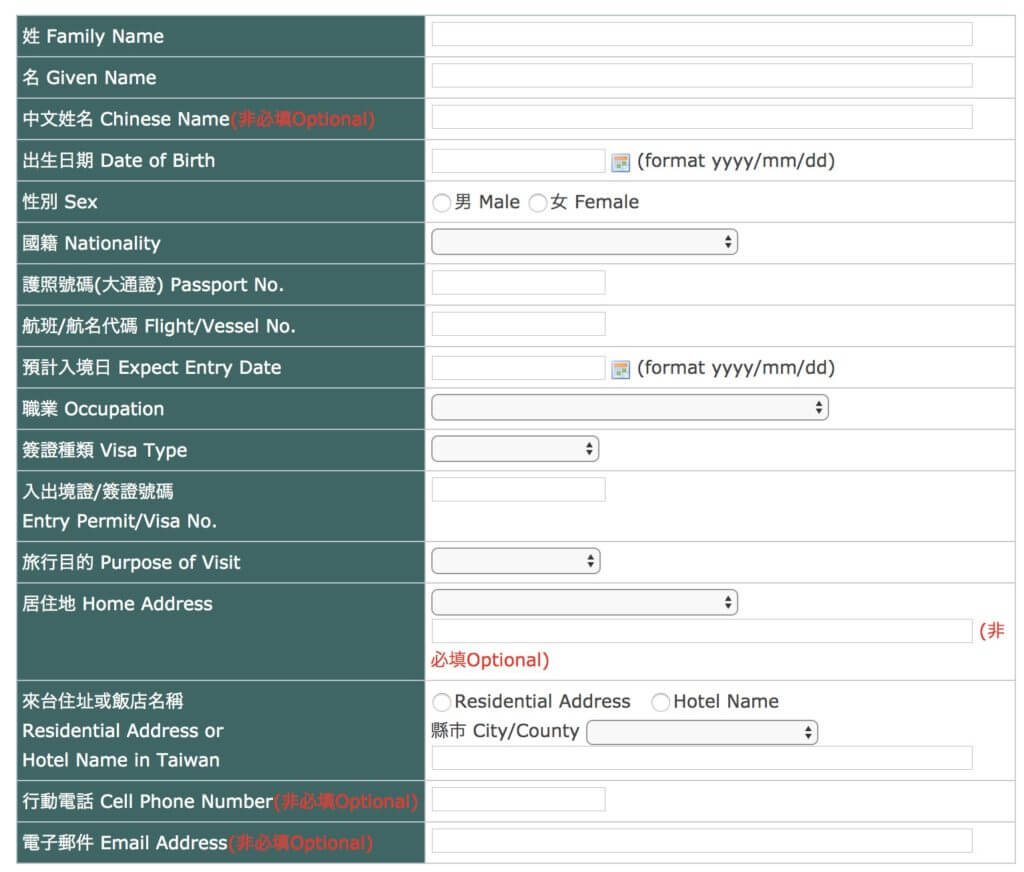
Task: Click the Entry Permit/Visa No. field
Action: (518, 490)
